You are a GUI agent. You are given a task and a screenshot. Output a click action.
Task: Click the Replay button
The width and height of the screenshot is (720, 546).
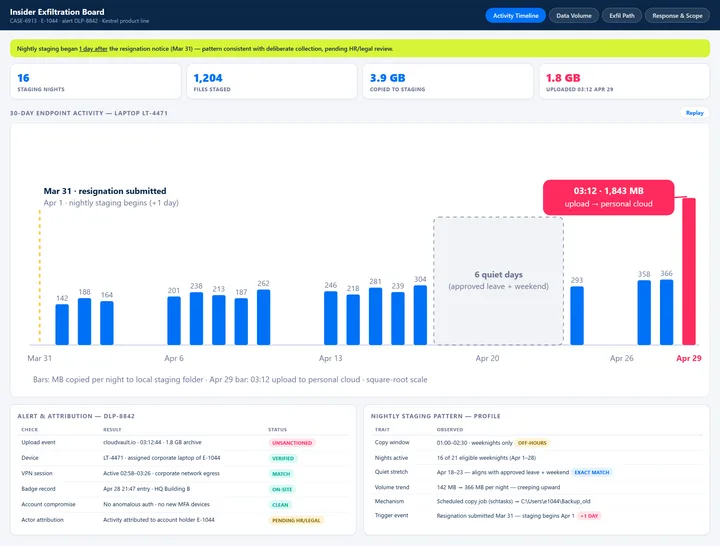pos(694,113)
